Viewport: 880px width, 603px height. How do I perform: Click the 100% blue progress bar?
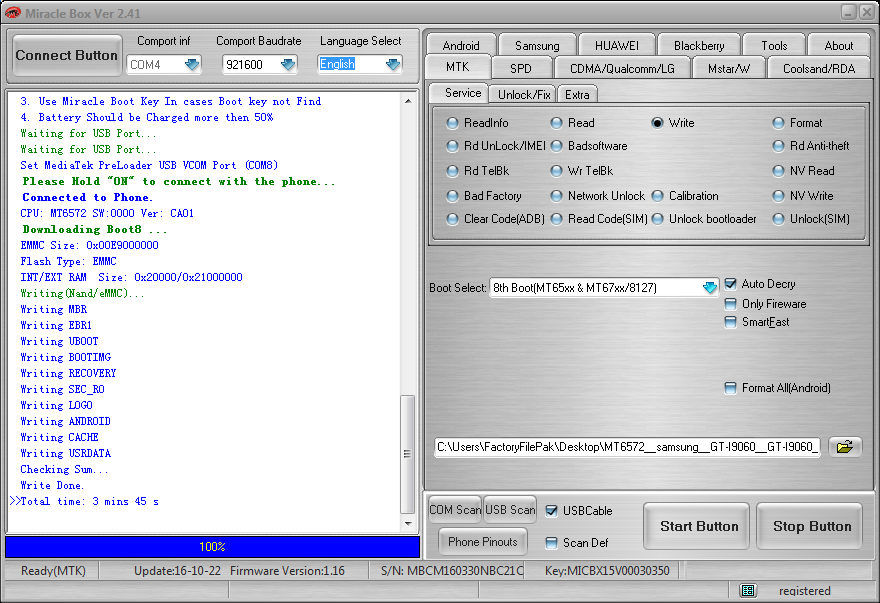[x=212, y=546]
